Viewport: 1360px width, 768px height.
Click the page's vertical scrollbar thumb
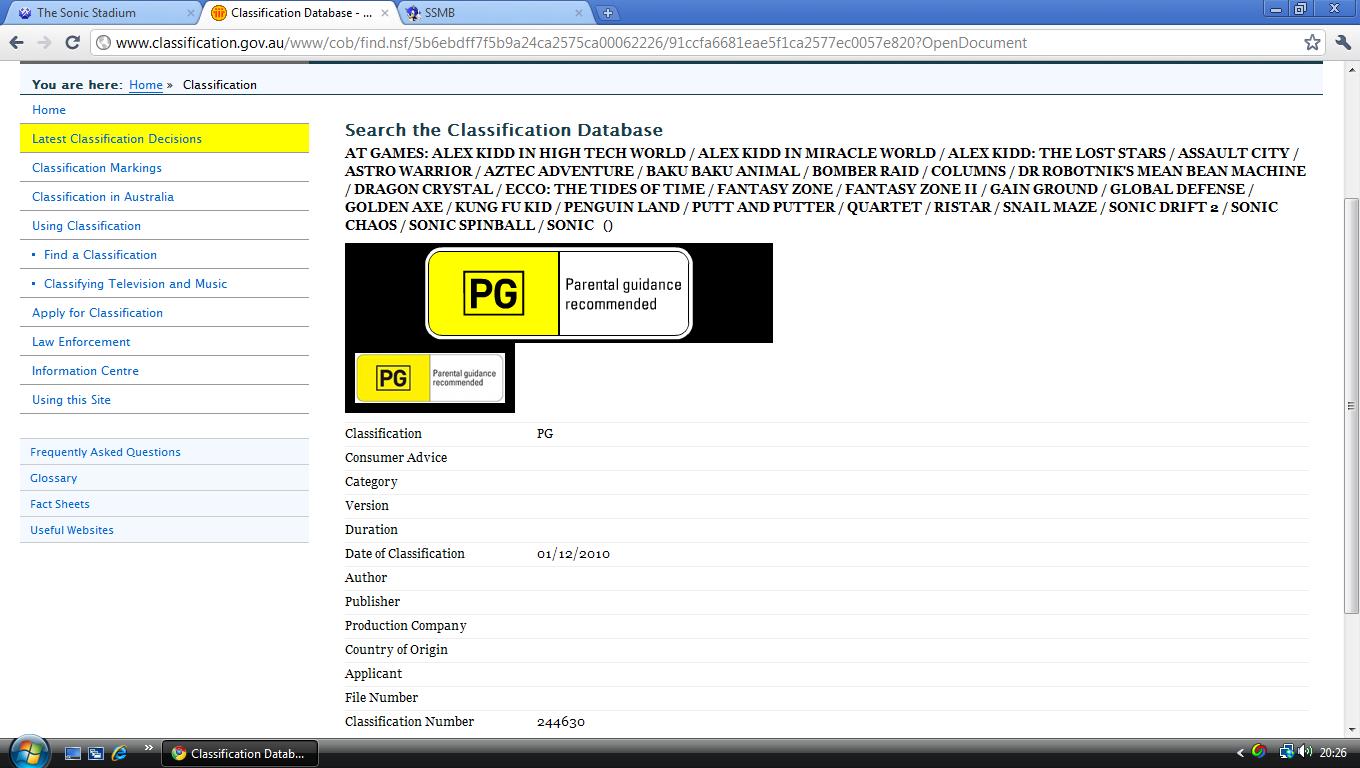coord(1351,405)
